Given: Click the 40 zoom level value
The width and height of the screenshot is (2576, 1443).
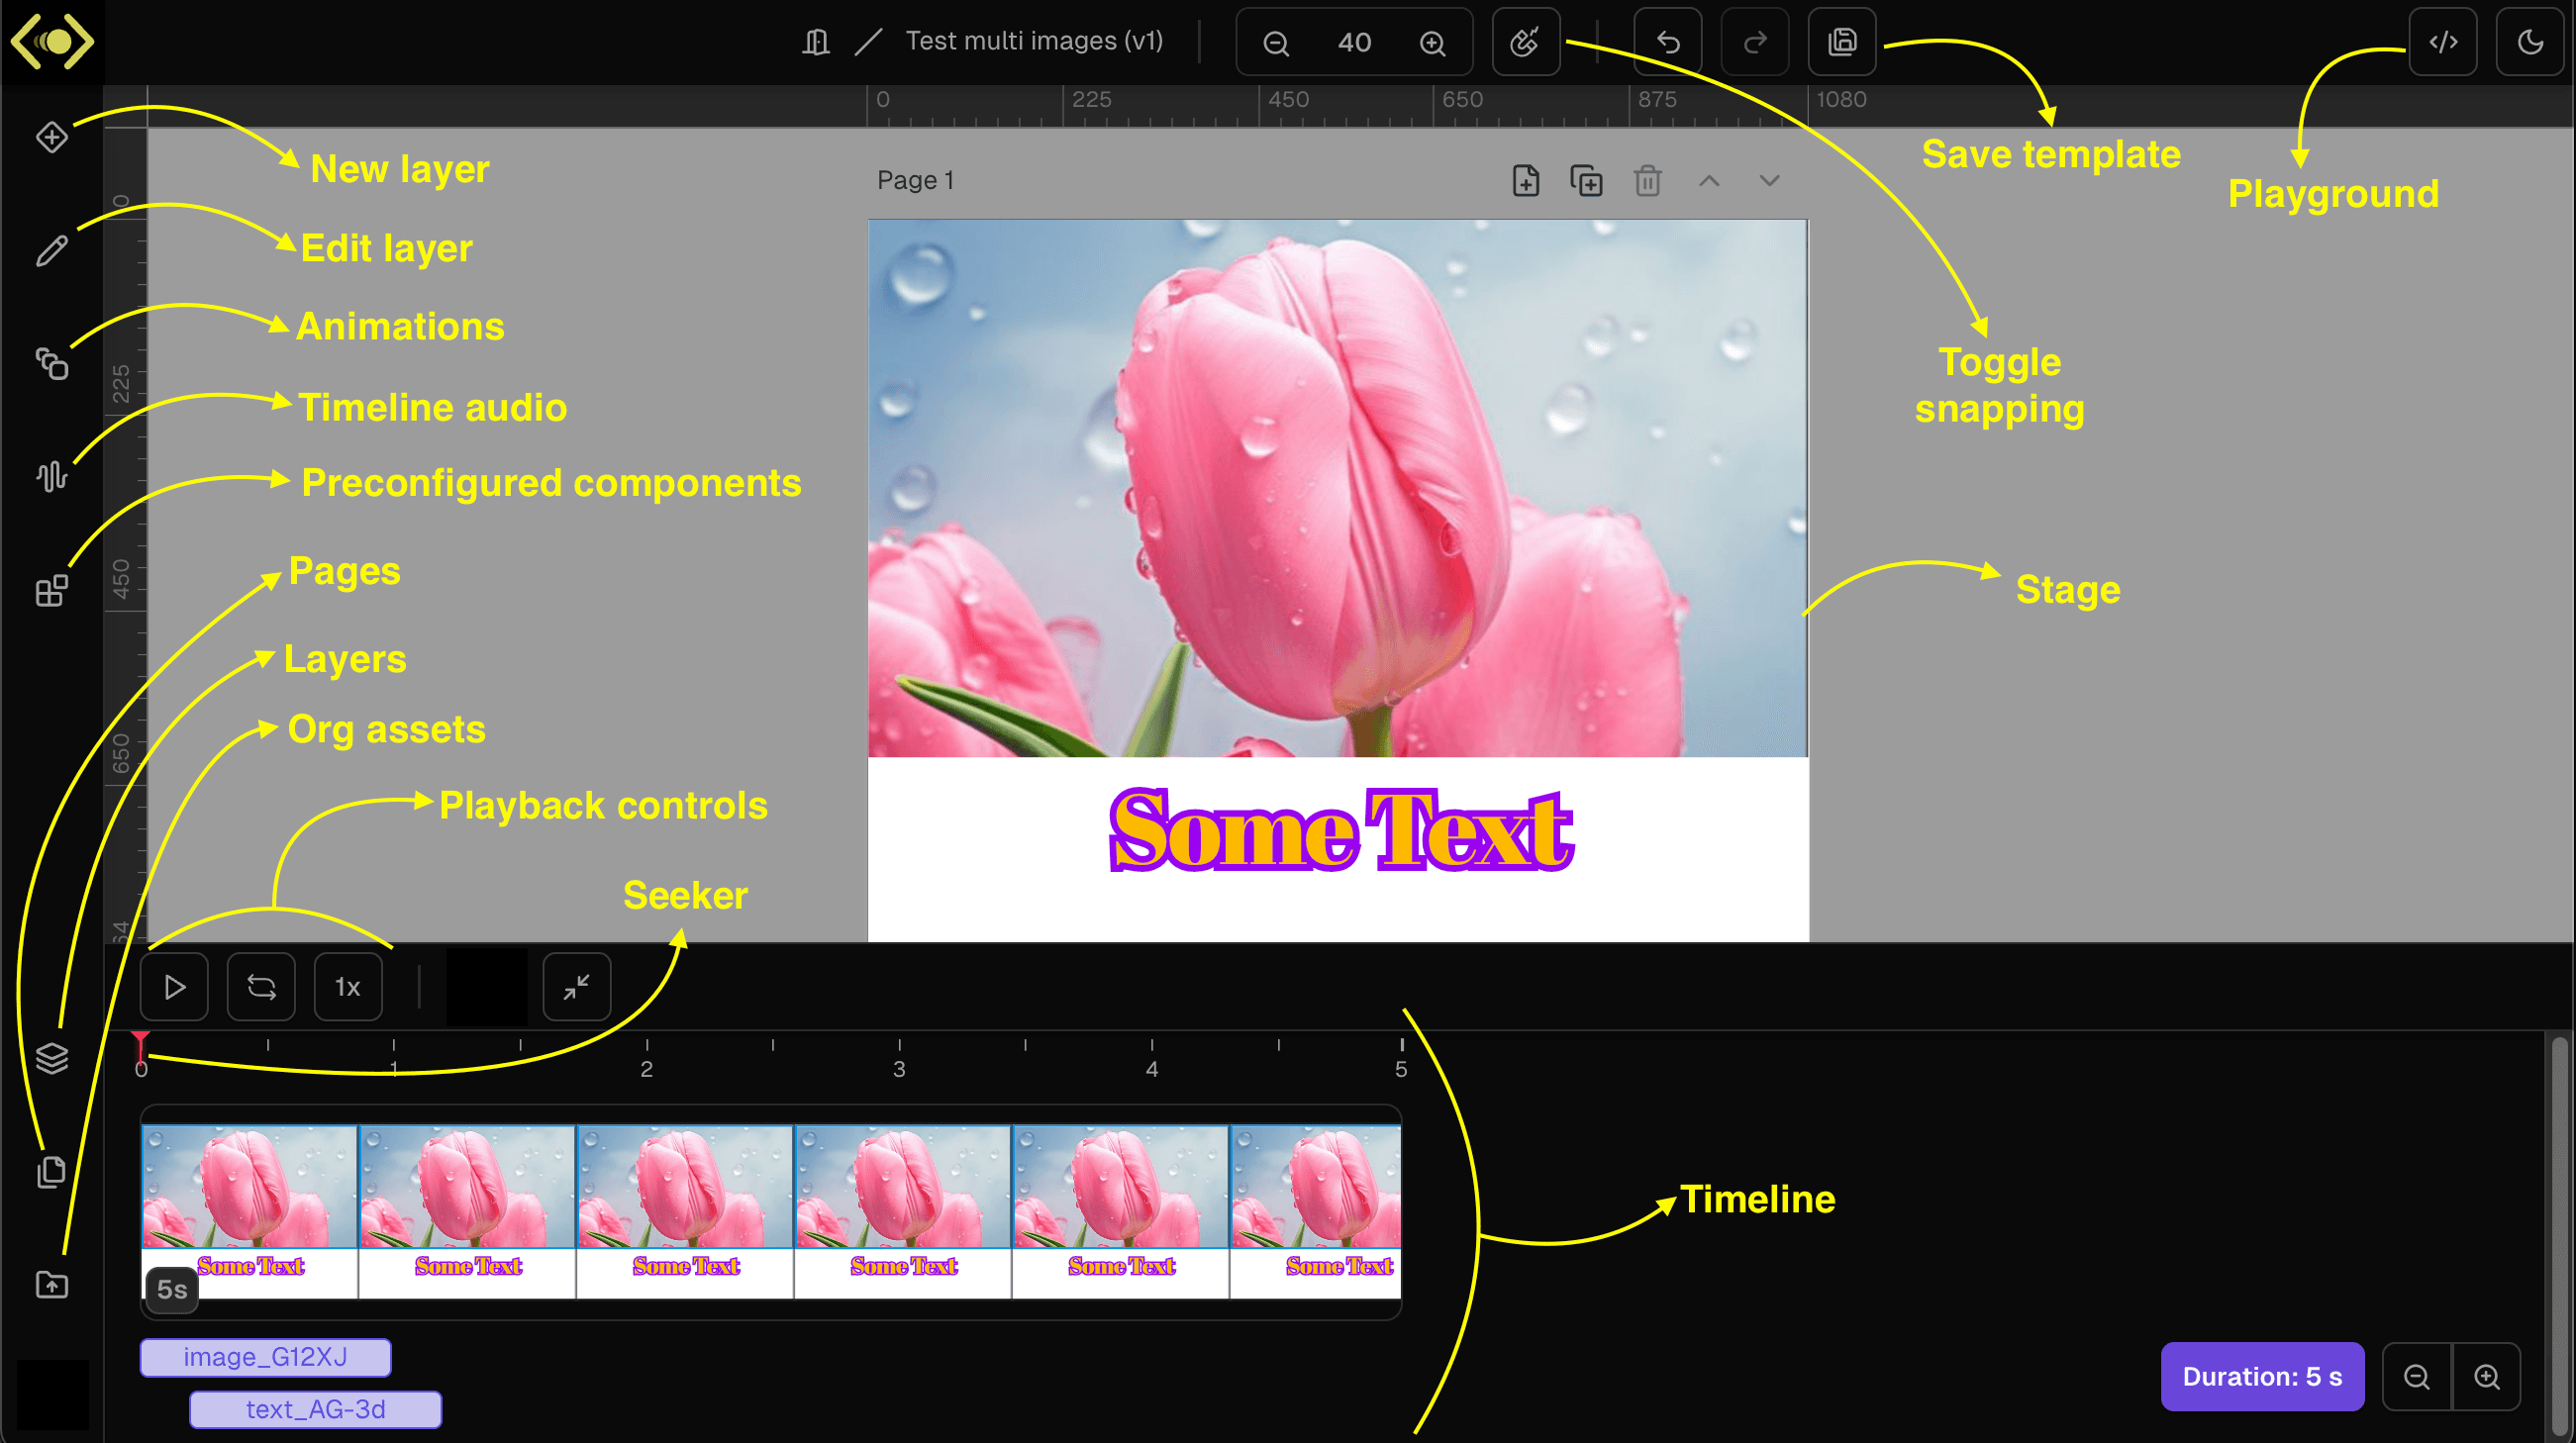Looking at the screenshot, I should pos(1354,42).
